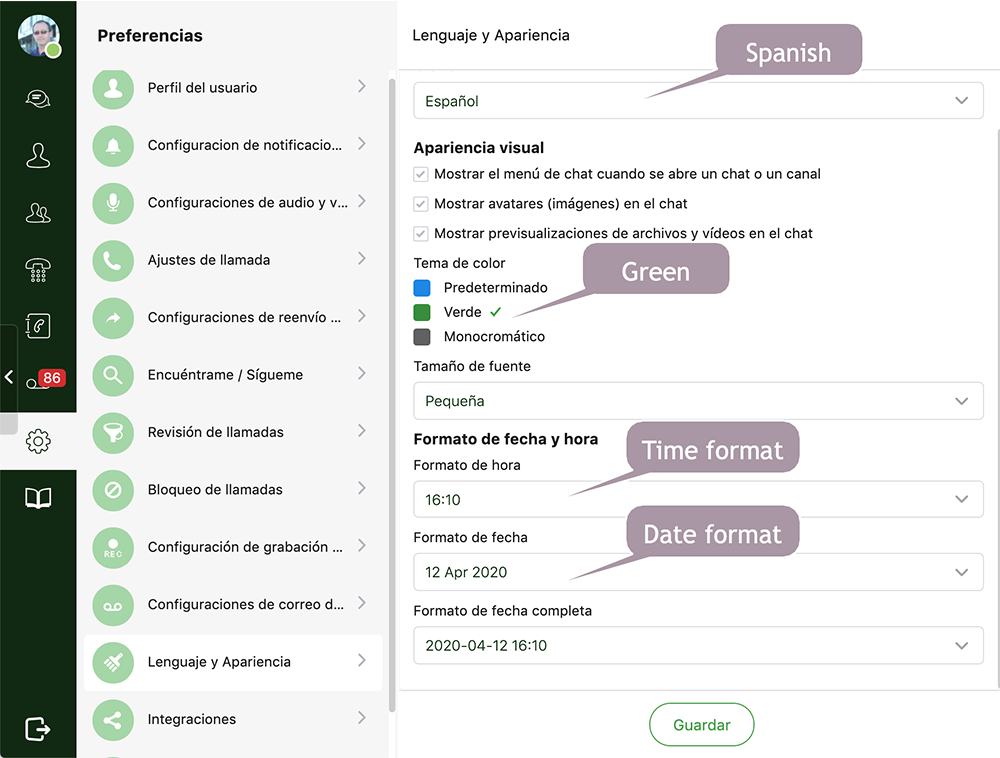Click the Guardar button

(701, 724)
